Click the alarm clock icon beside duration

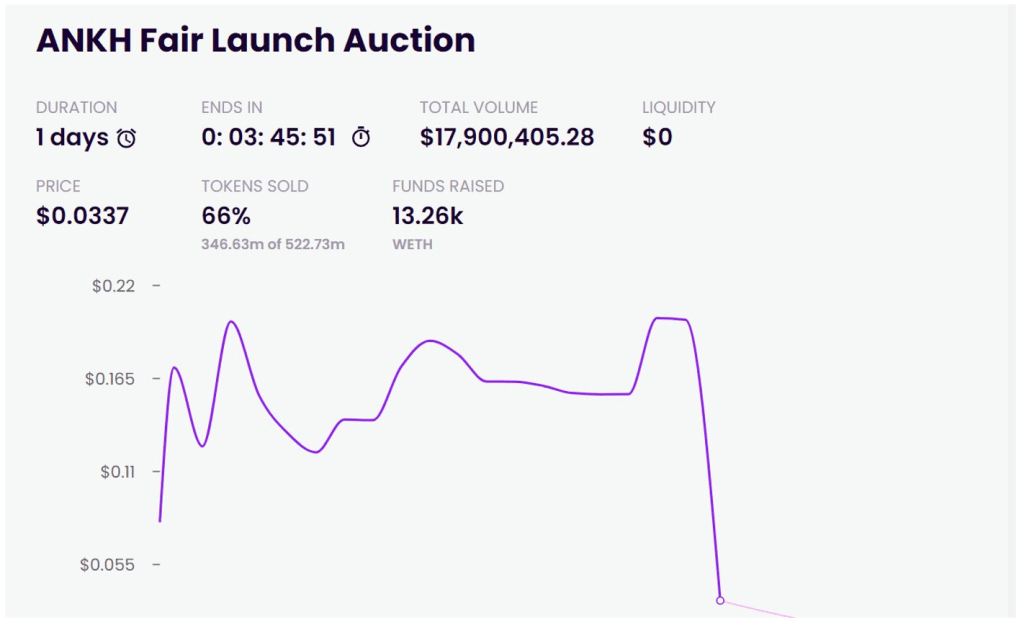(127, 138)
